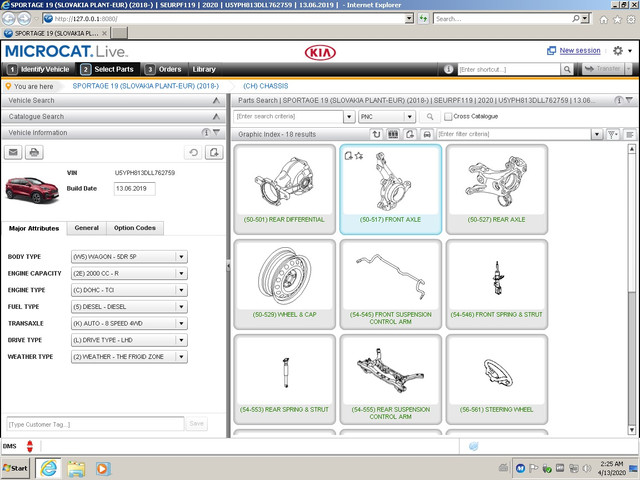Image resolution: width=640 pixels, height=480 pixels.
Task: Click the add note icon in Vehicle Information
Action: 214,152
